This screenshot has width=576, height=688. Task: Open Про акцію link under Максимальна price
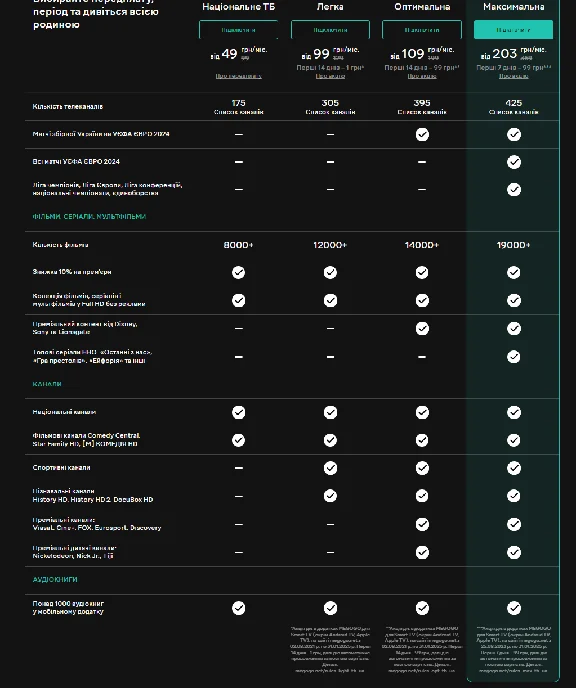coord(513,76)
